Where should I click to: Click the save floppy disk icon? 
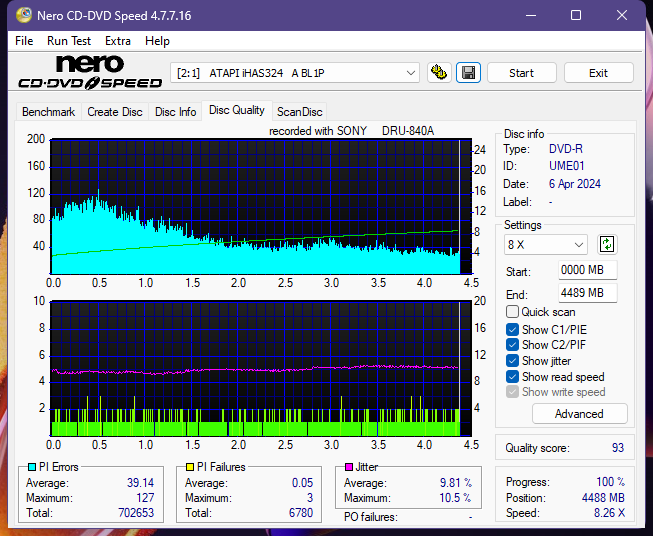[469, 73]
